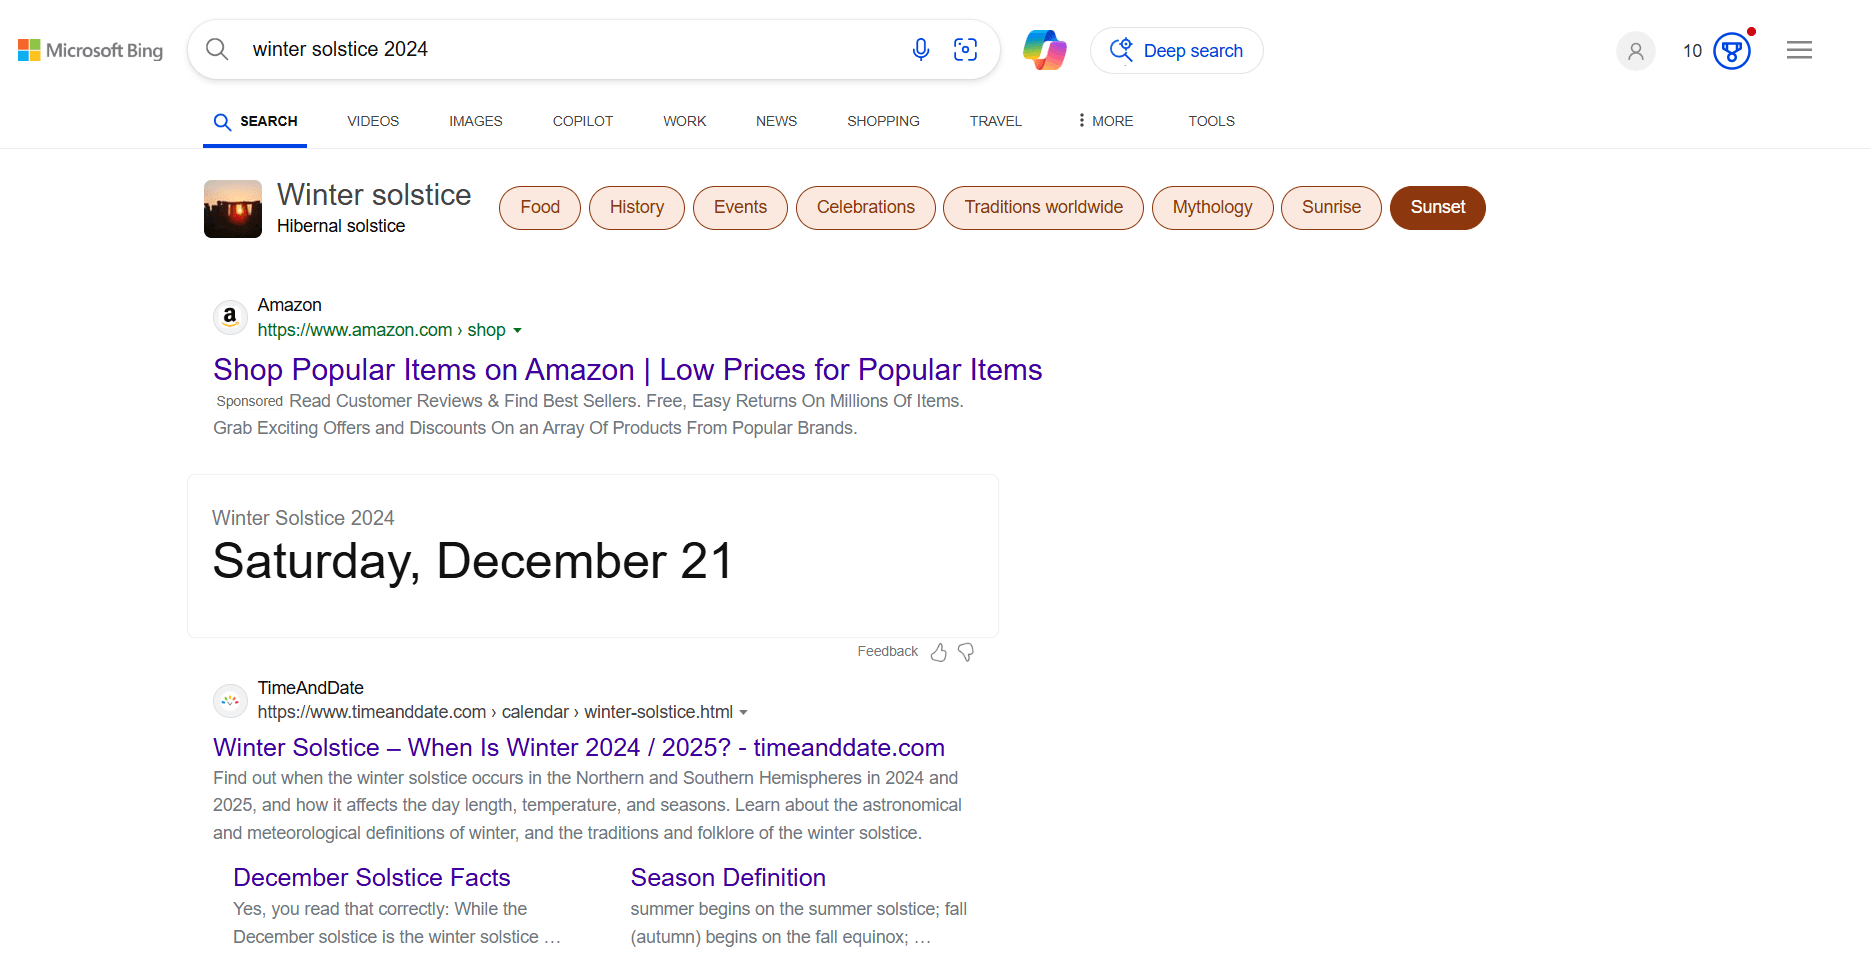
Task: Click the microphone voice search icon
Action: point(920,49)
